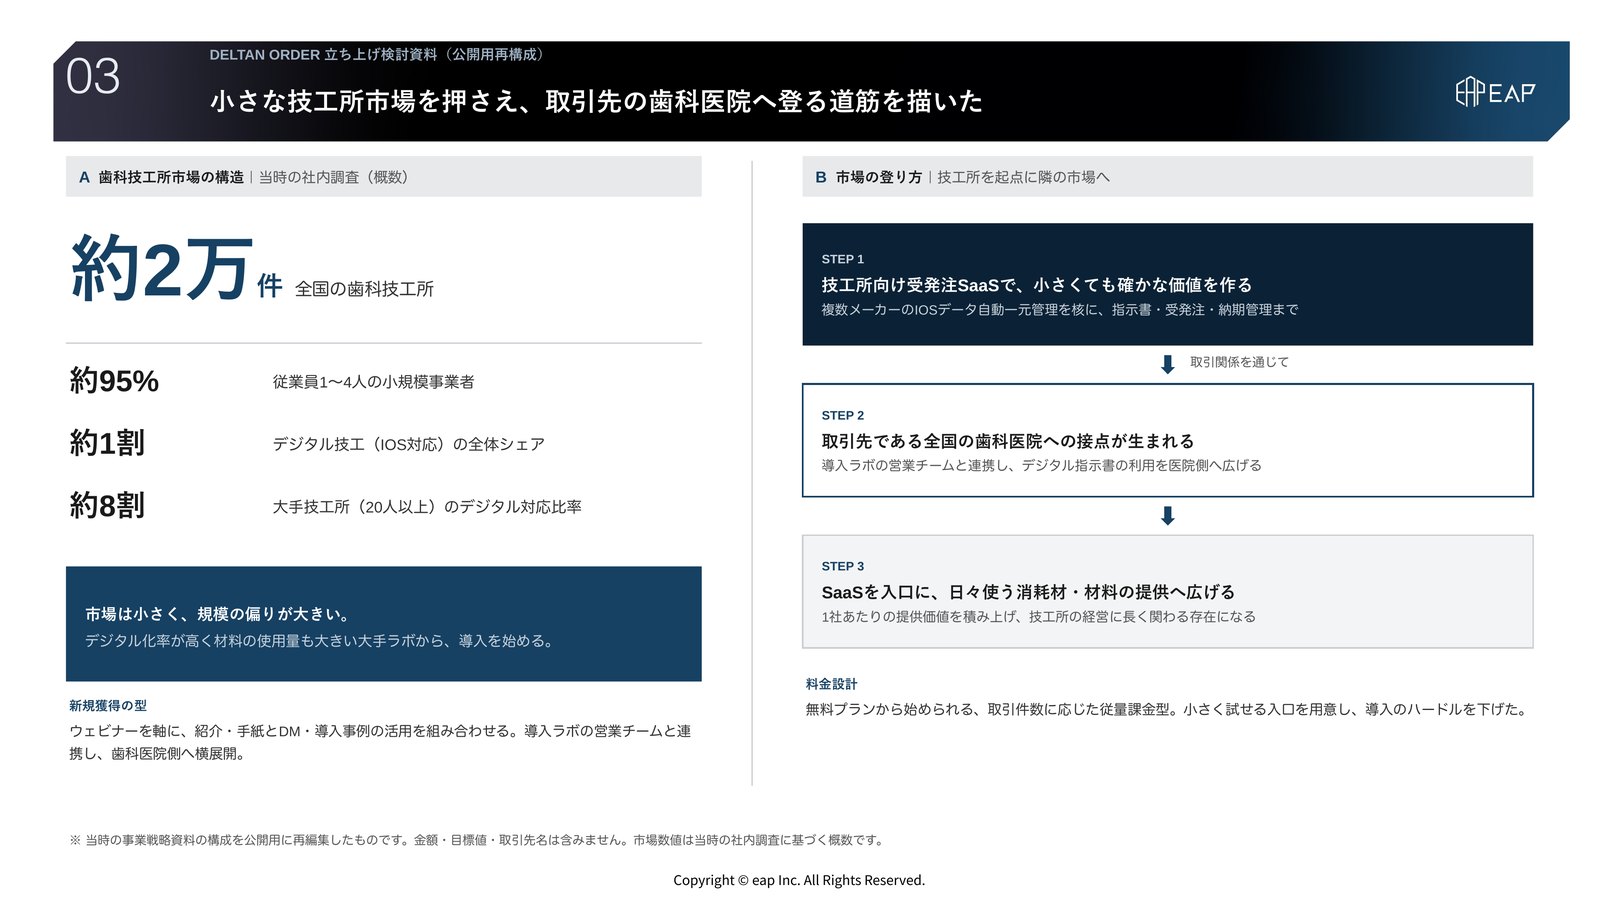Click the '取引関係を通じて' caption
1600x900 pixels.
[x=1239, y=362]
